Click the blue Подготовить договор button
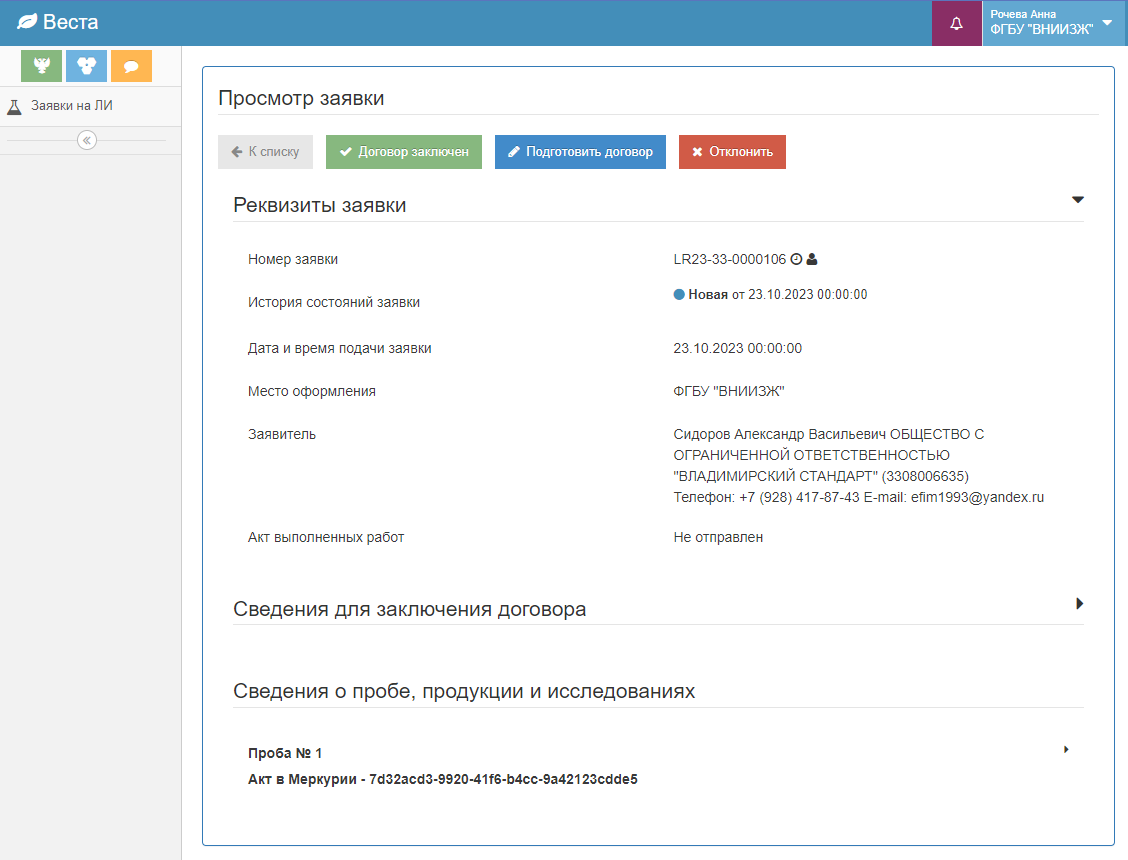The image size is (1128, 860). [x=580, y=152]
